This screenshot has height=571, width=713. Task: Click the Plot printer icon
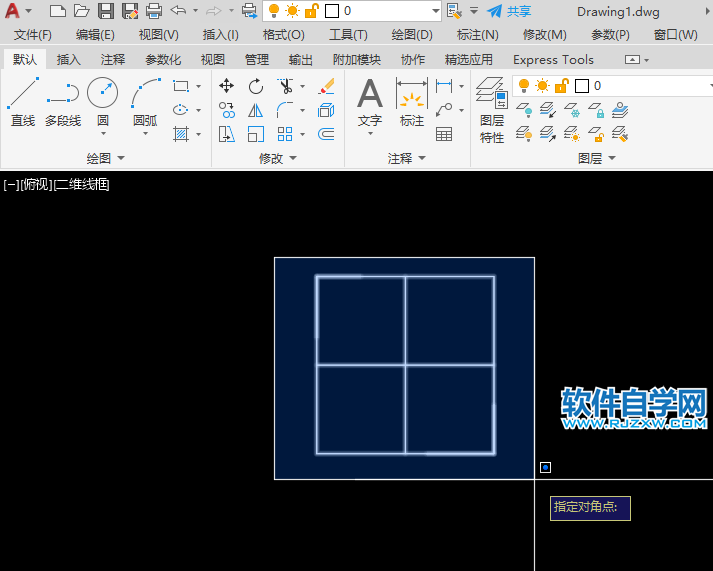[x=154, y=10]
